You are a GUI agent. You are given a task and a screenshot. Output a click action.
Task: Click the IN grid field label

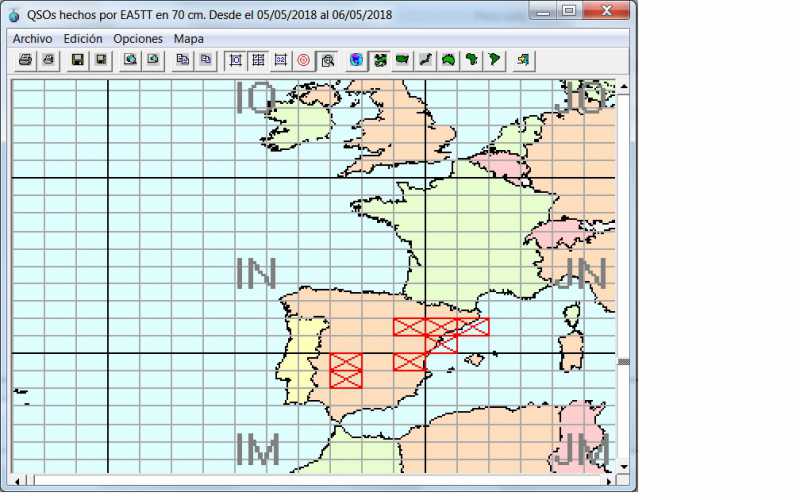[x=257, y=273]
